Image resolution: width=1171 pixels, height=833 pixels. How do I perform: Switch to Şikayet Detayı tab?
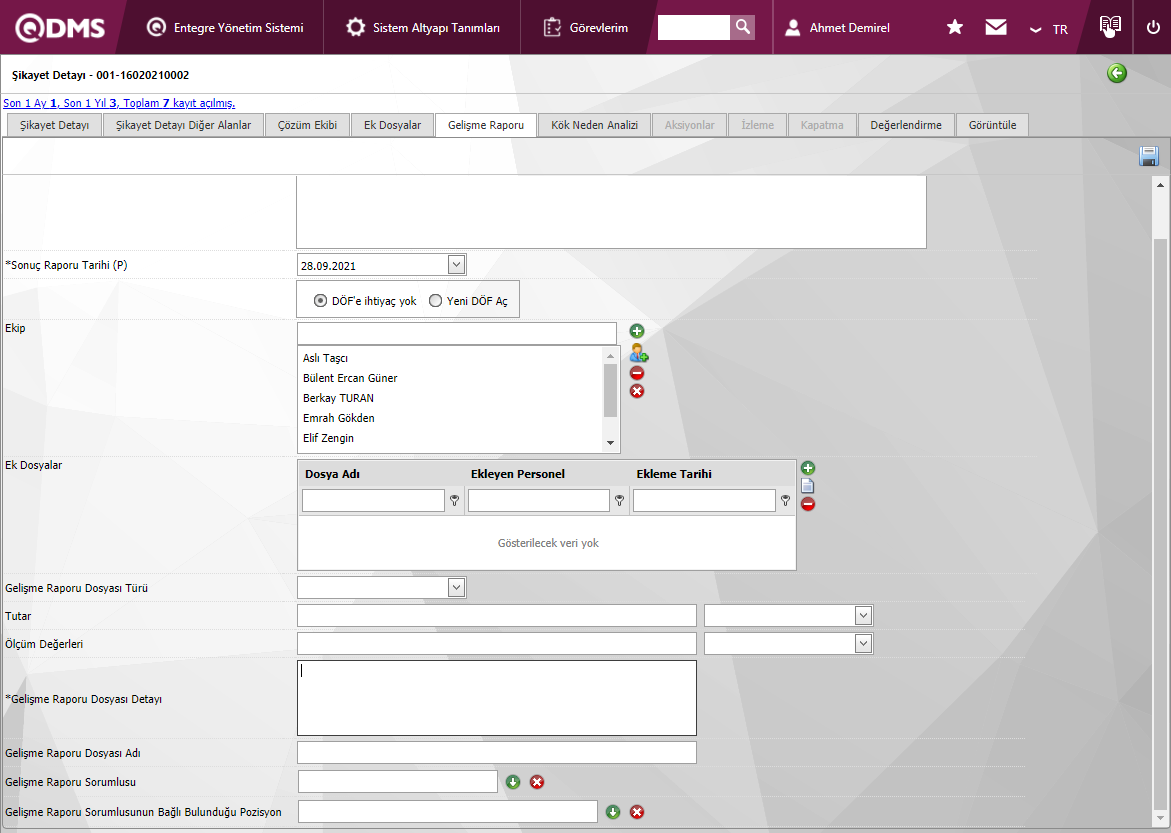55,125
